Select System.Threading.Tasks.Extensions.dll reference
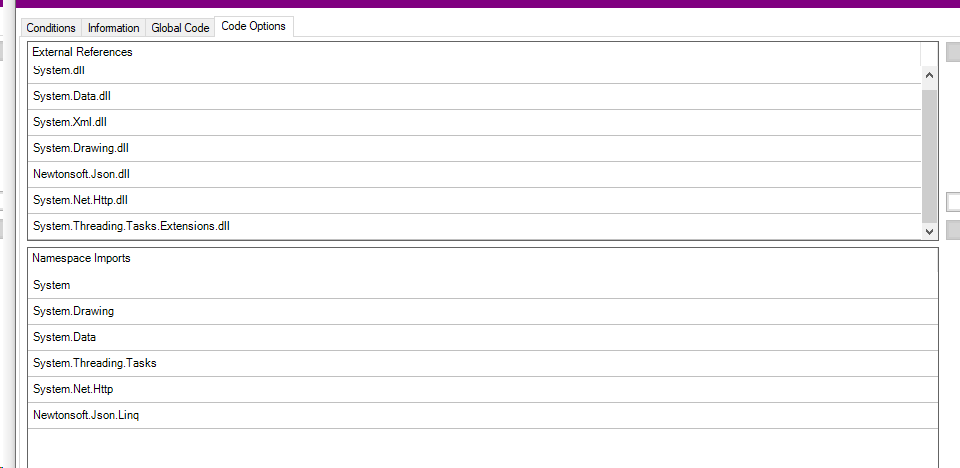Viewport: 960px width, 468px height. (474, 227)
